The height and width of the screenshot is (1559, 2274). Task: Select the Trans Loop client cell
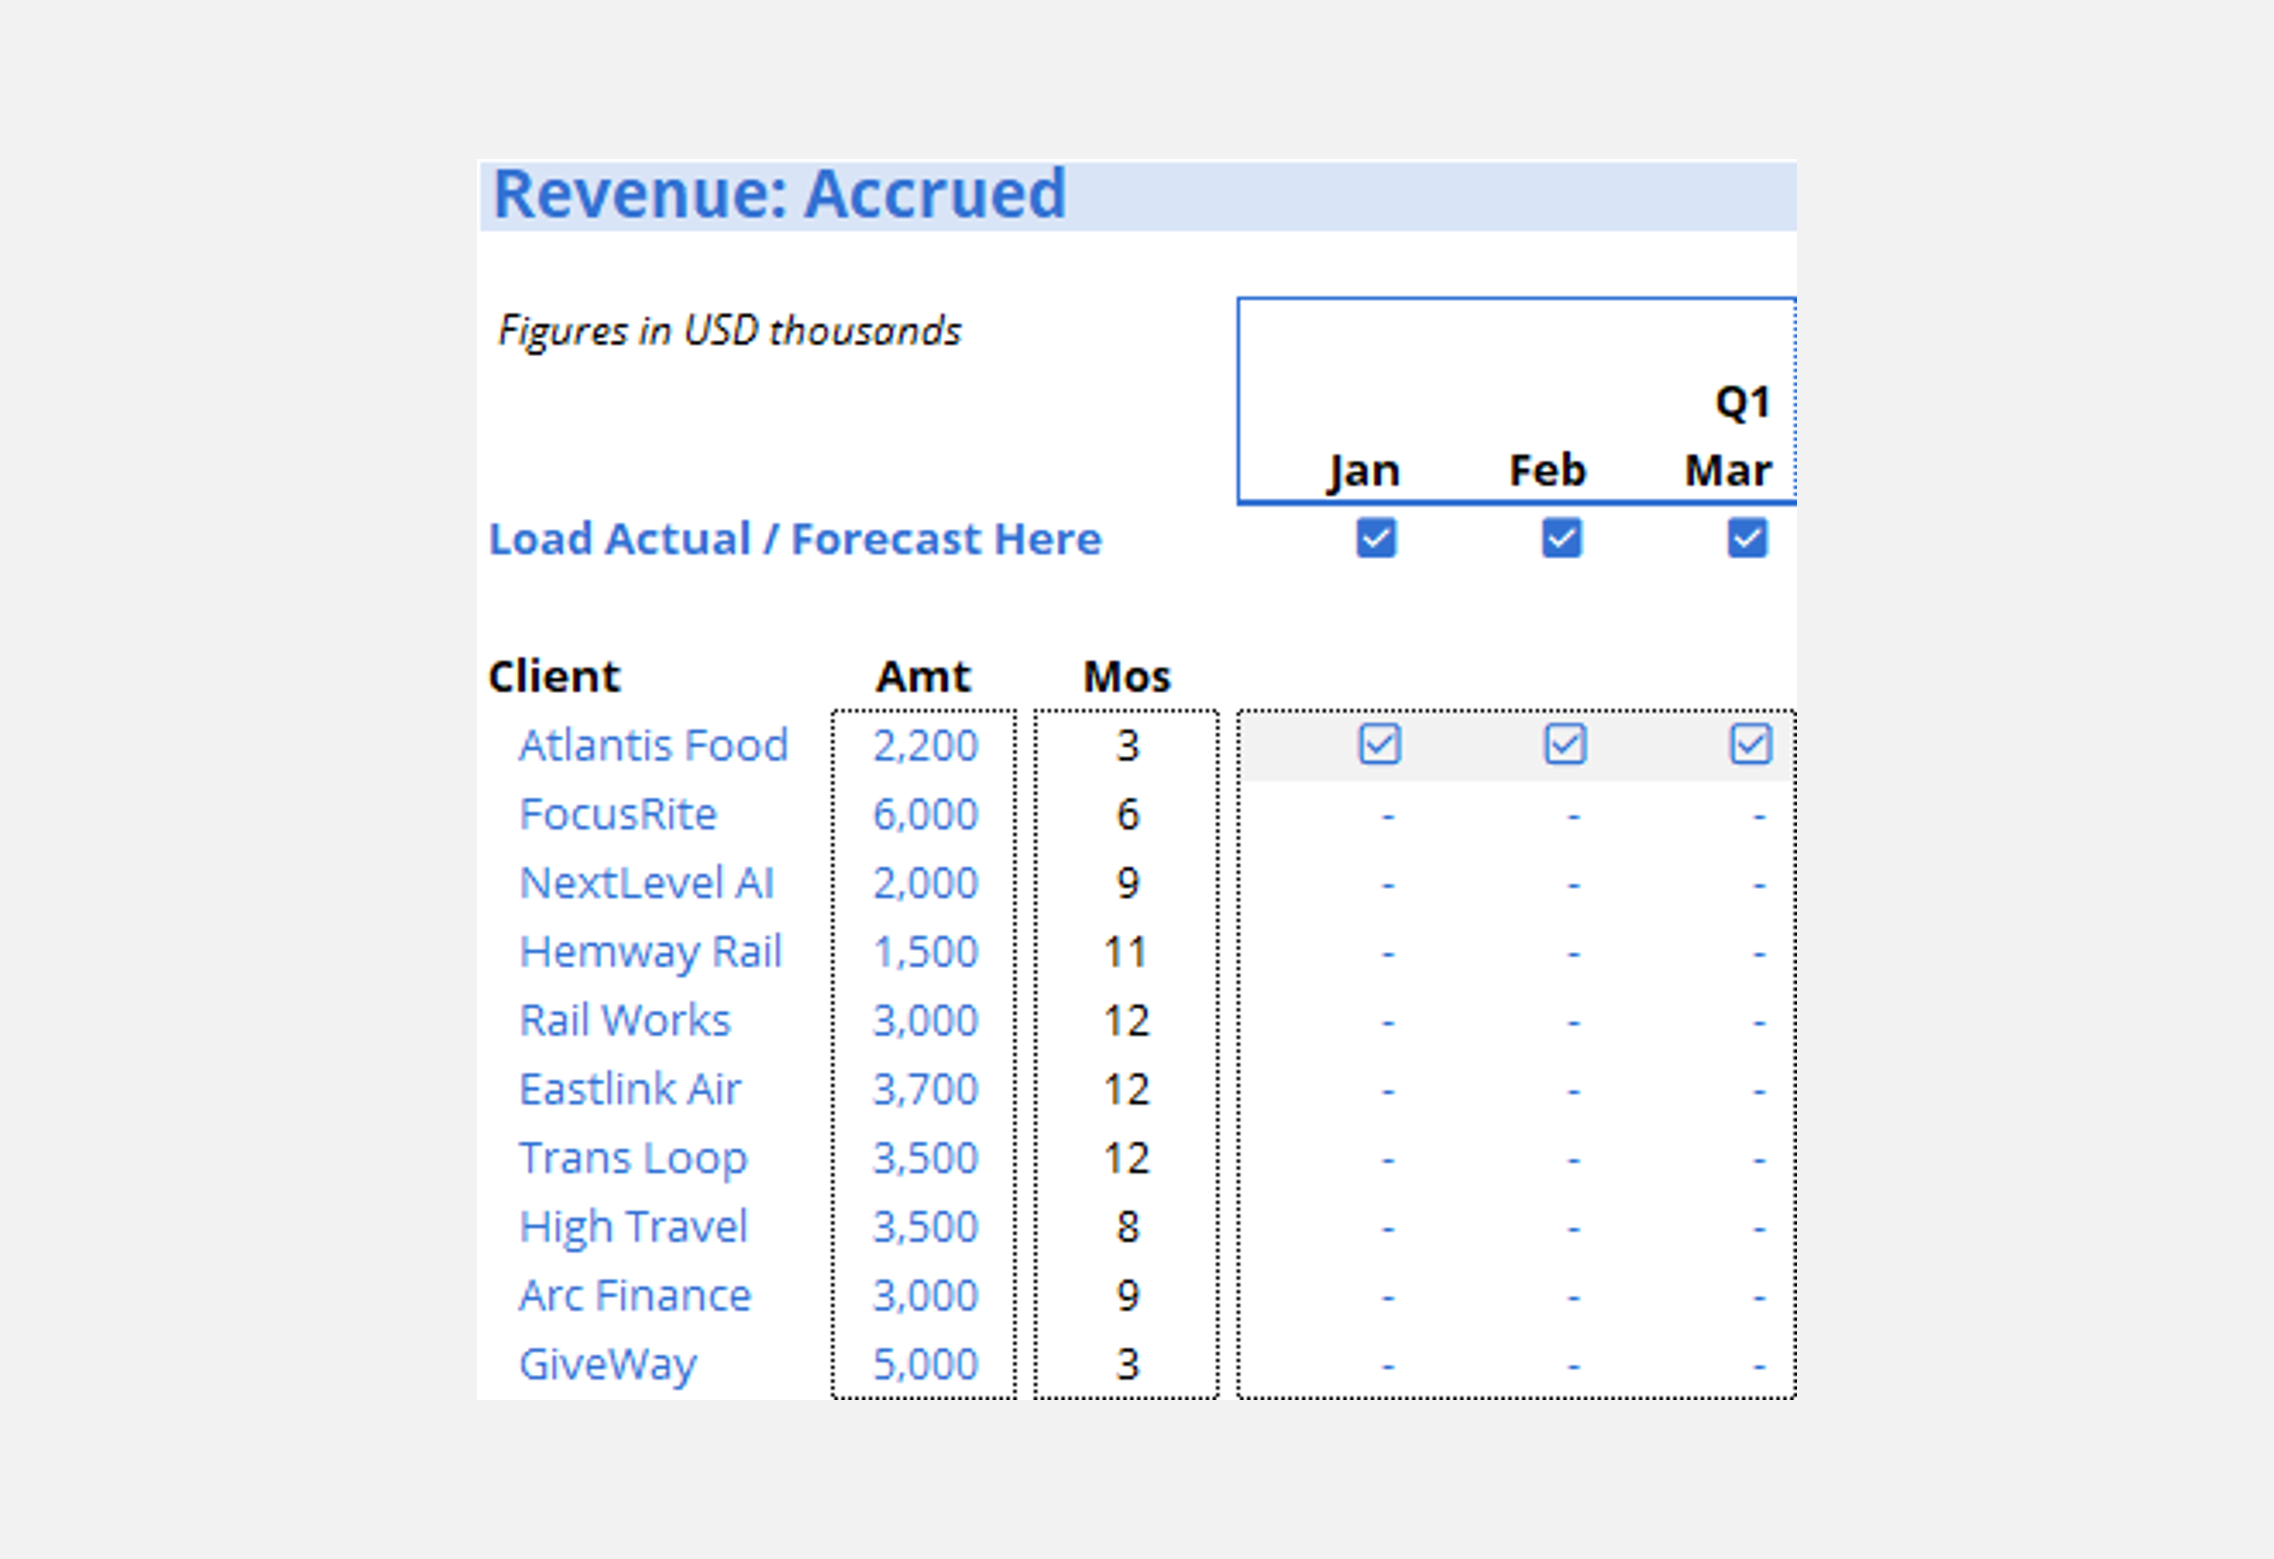coord(632,1158)
